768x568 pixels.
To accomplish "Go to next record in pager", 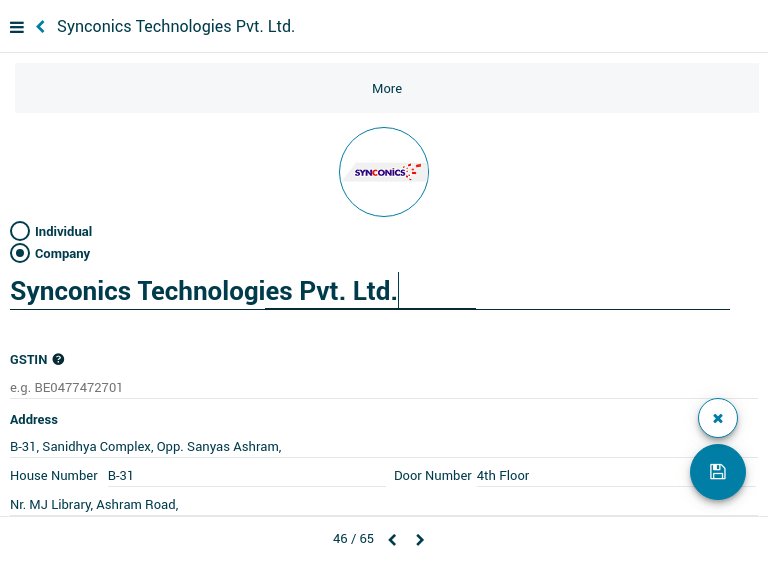I will [x=420, y=540].
